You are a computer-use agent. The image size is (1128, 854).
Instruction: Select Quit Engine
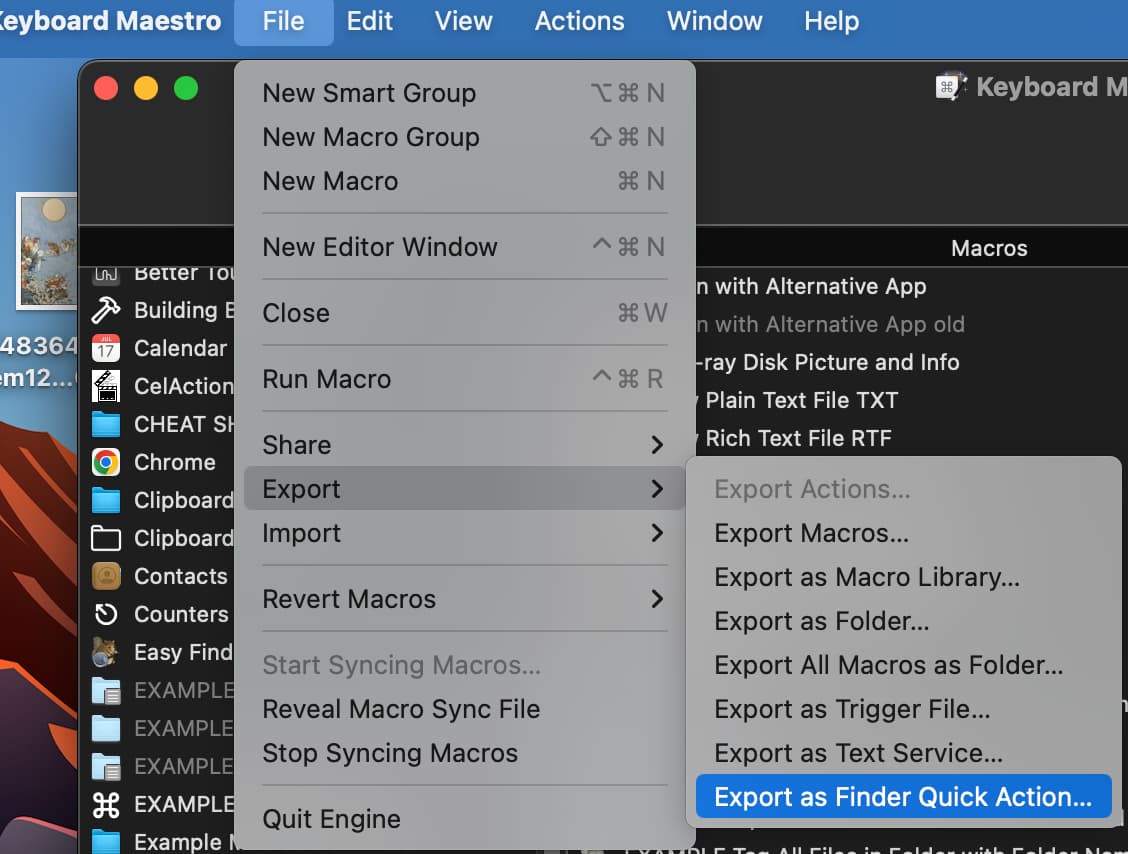coord(464,819)
